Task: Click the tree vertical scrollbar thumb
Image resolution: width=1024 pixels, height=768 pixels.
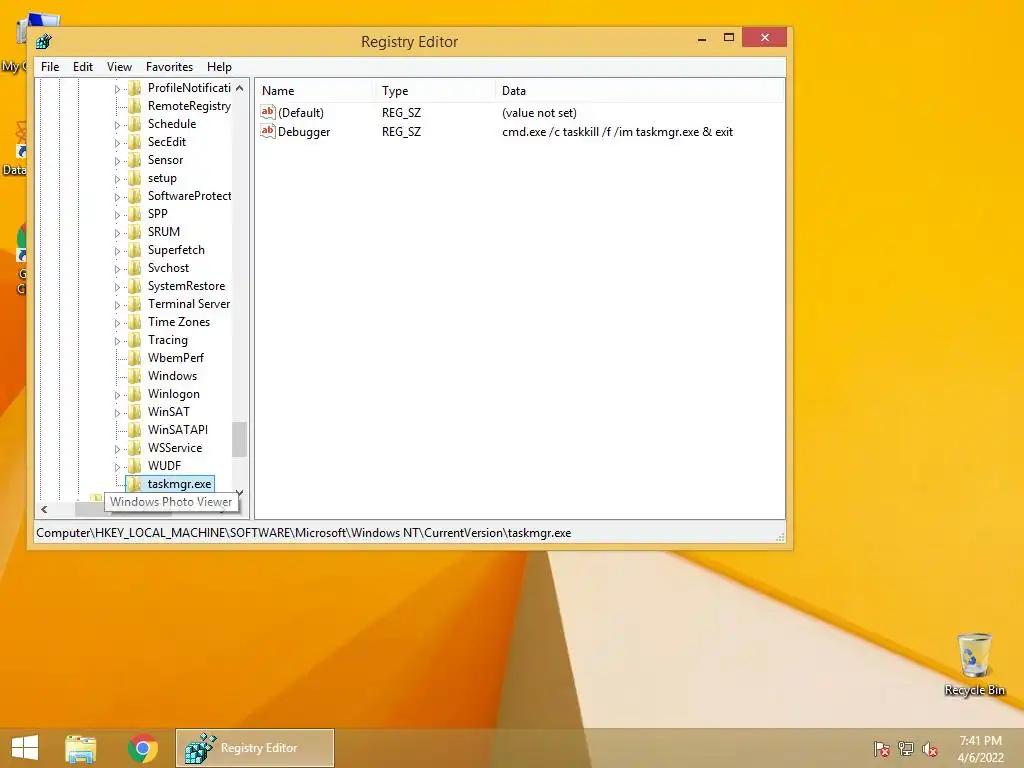Action: coord(239,439)
